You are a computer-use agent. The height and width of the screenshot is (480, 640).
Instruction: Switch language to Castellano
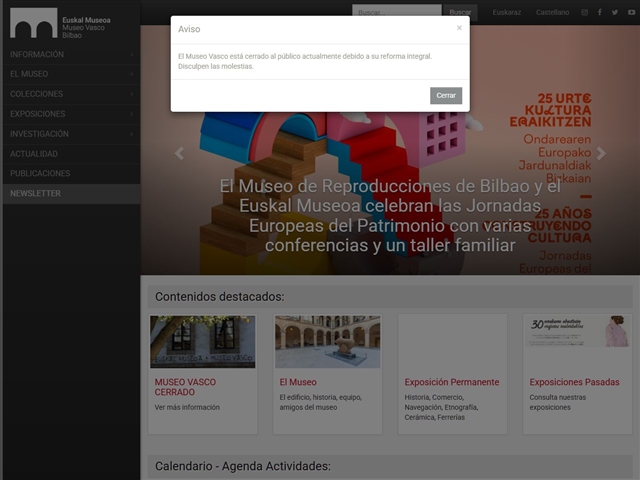[x=552, y=12]
